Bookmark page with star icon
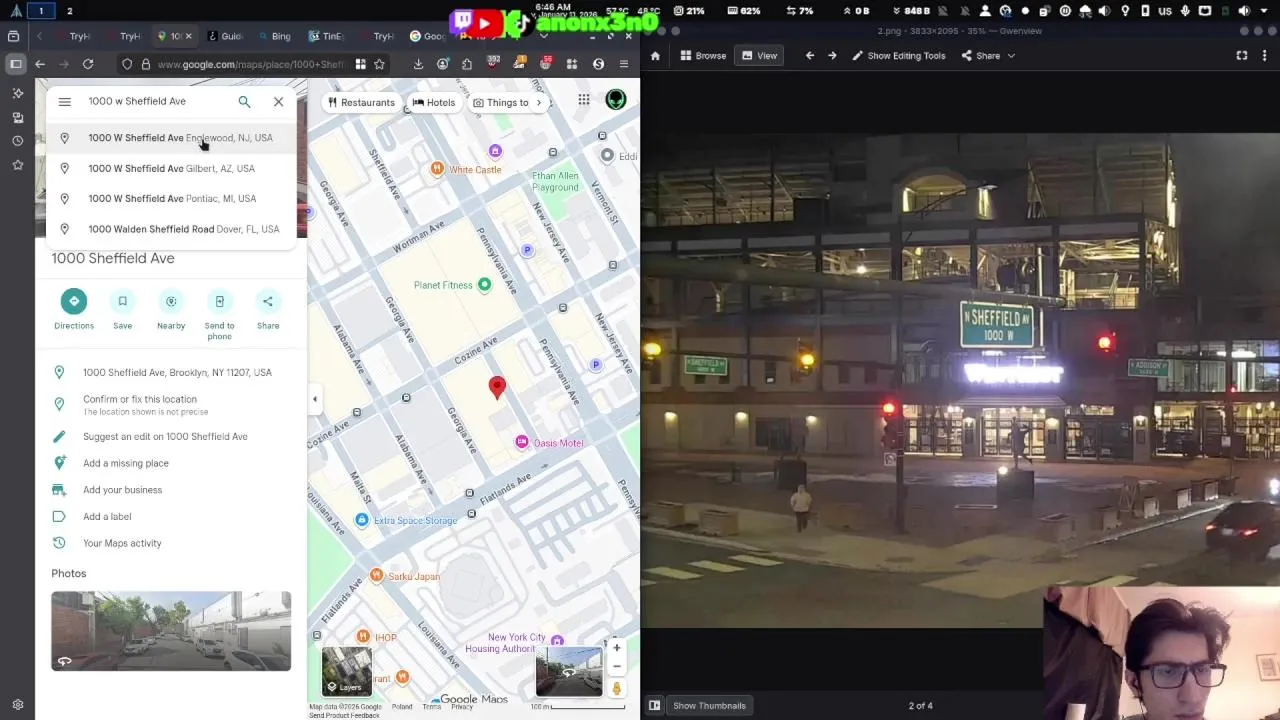1280x720 pixels. coord(379,64)
